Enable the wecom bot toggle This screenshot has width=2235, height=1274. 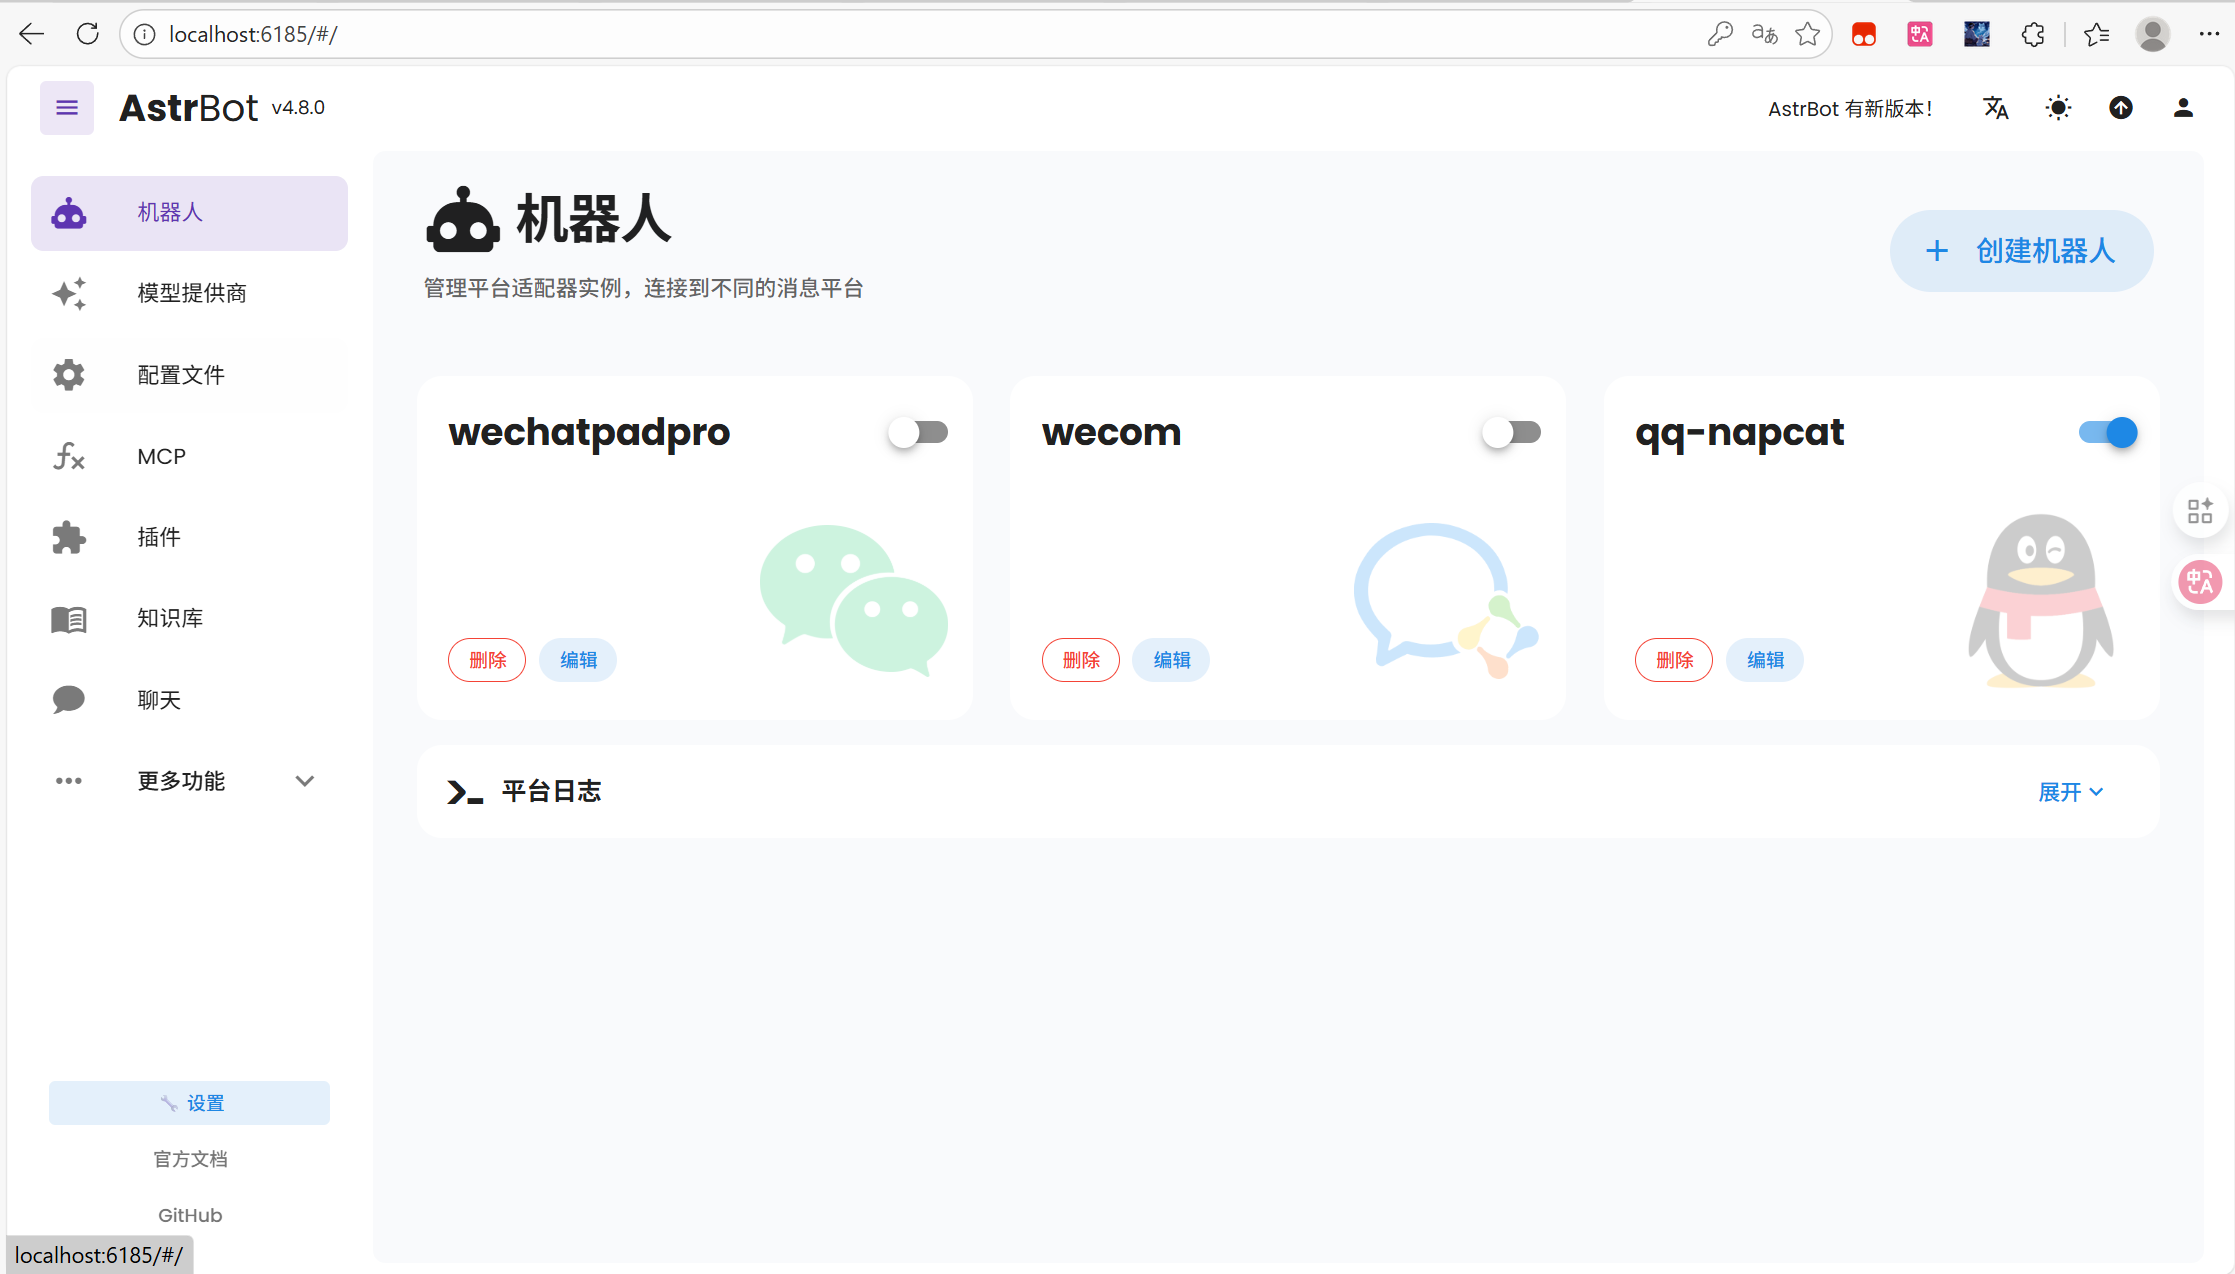coord(1512,432)
